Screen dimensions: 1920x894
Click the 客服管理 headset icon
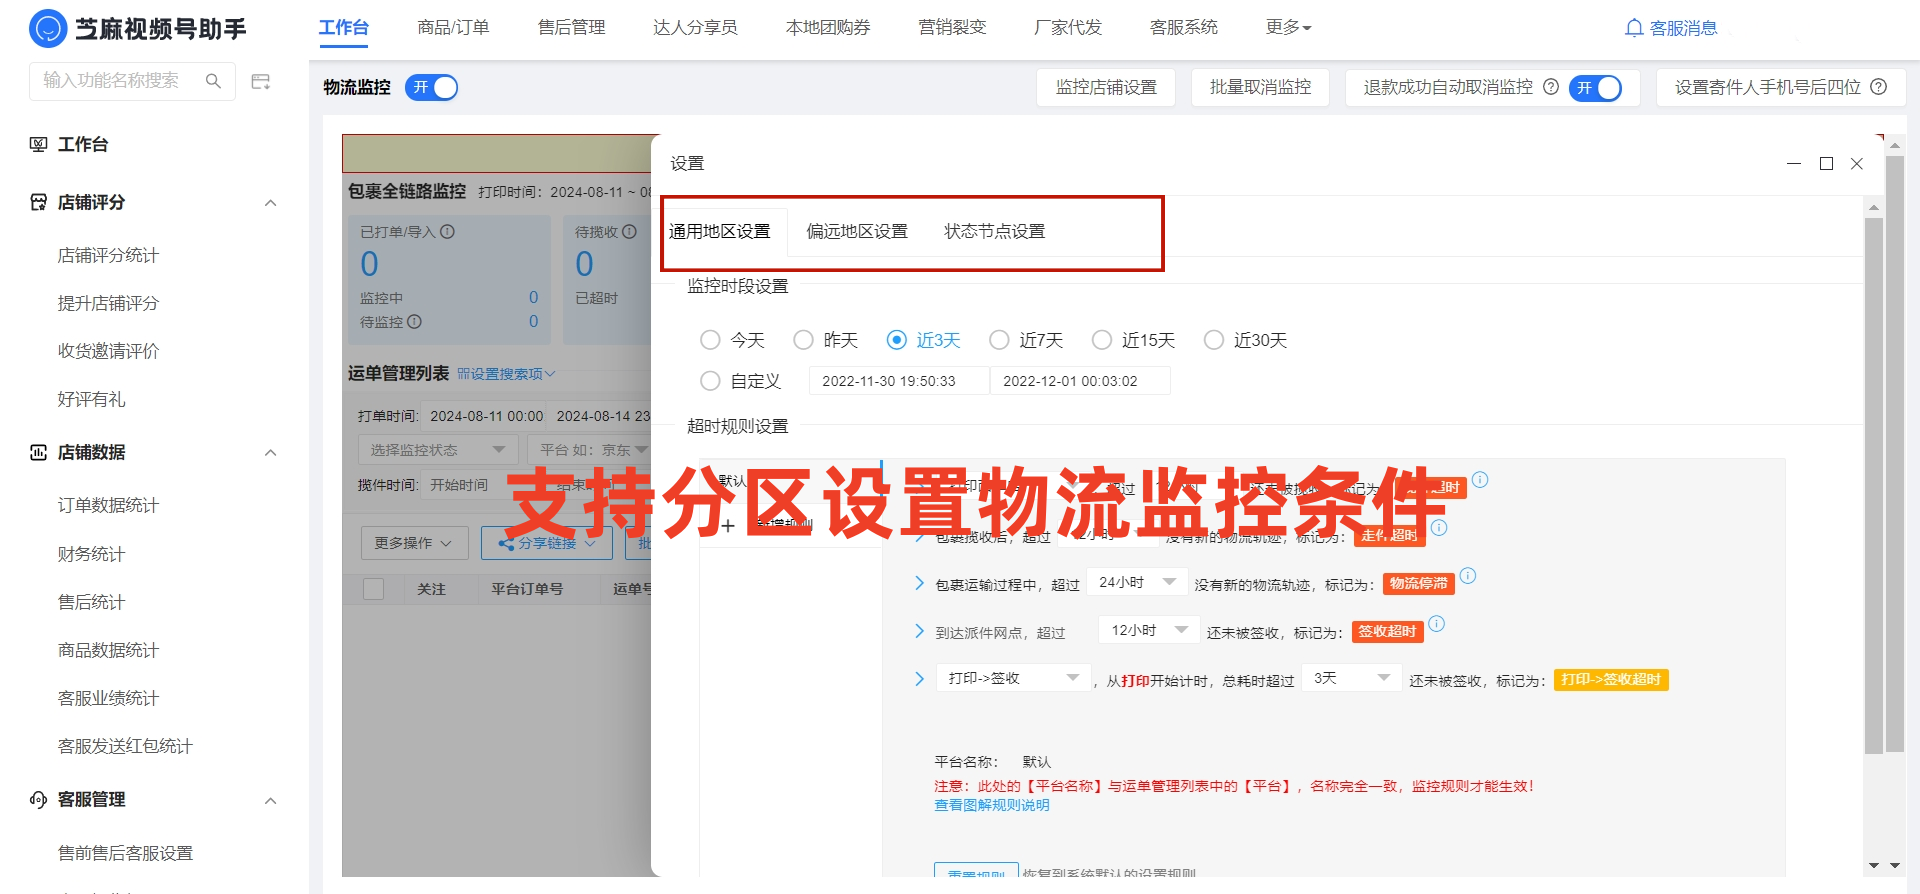click(39, 799)
